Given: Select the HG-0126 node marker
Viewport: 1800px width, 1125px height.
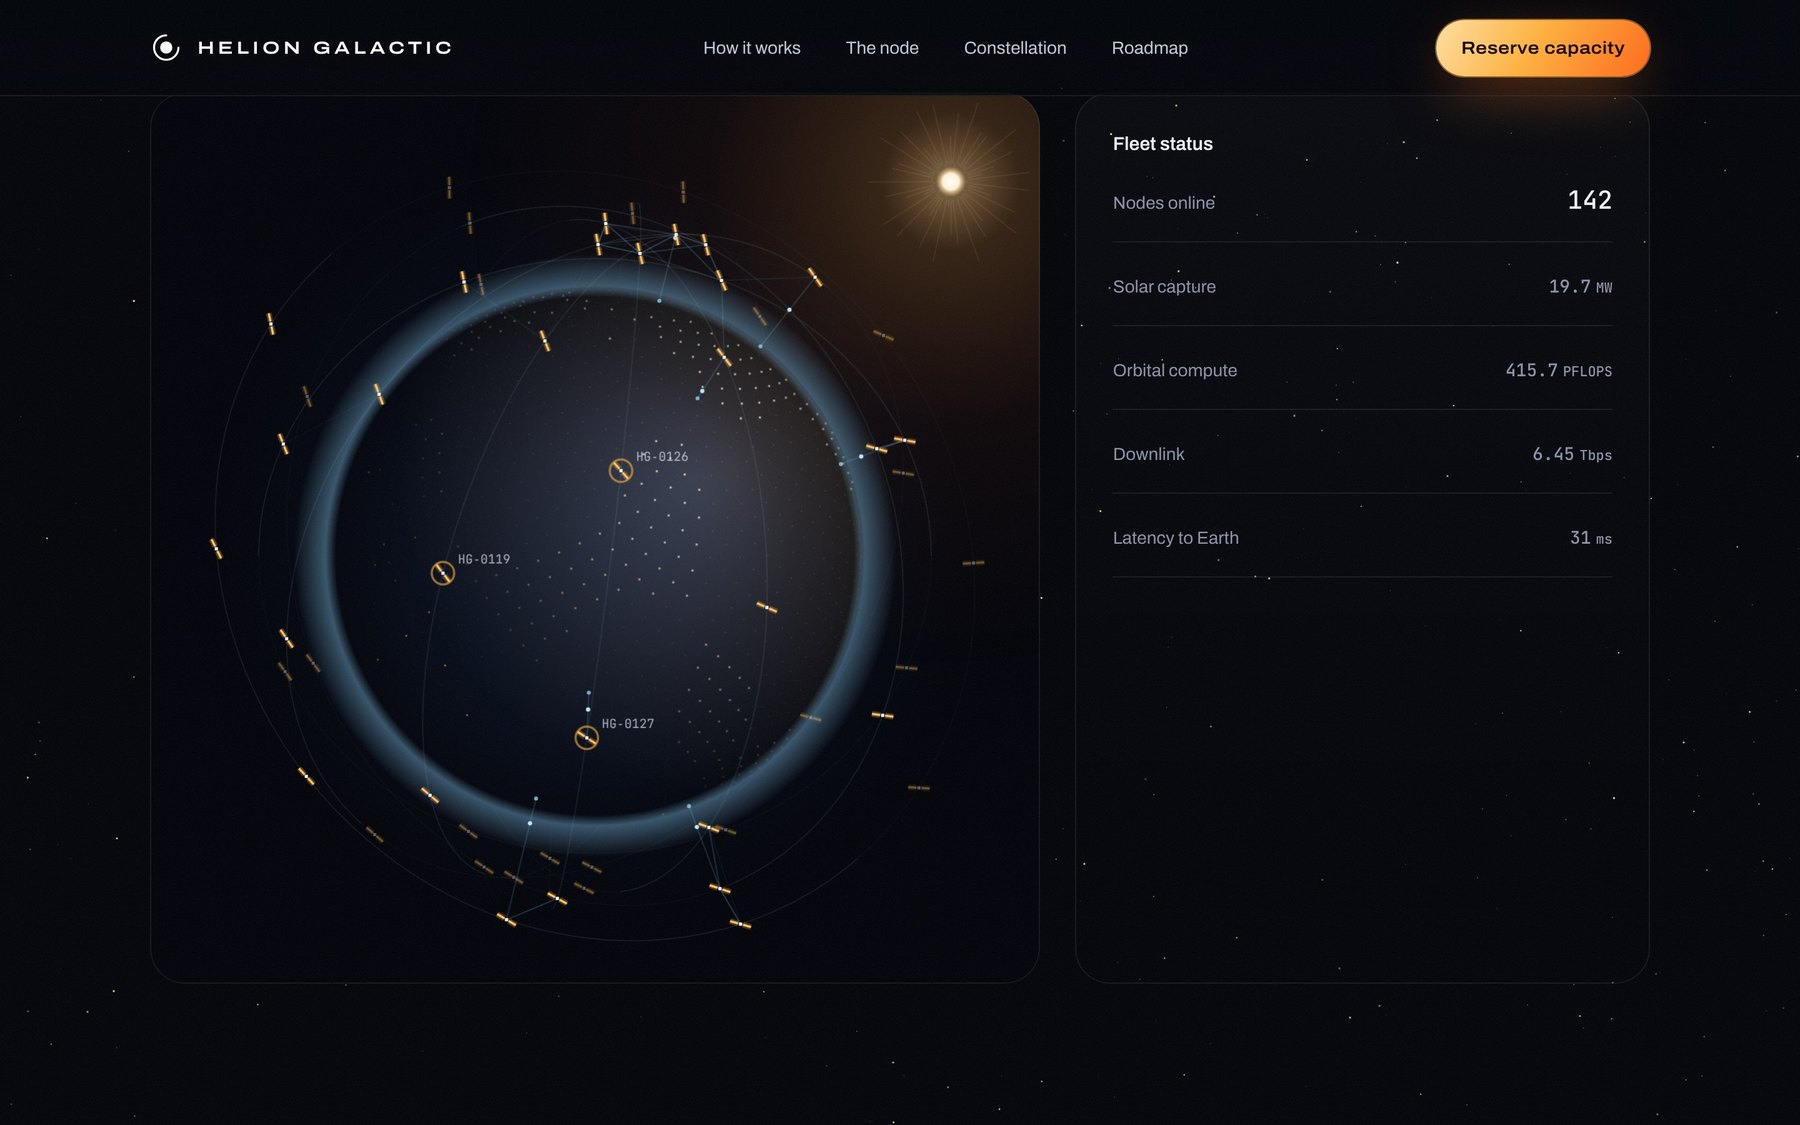Looking at the screenshot, I should tap(621, 470).
